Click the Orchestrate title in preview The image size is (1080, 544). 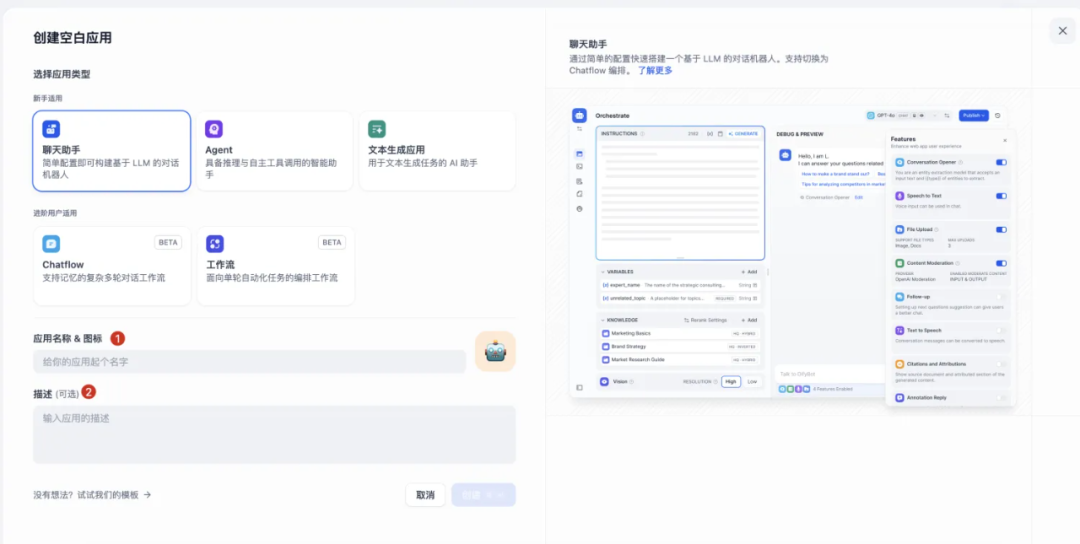pos(612,116)
